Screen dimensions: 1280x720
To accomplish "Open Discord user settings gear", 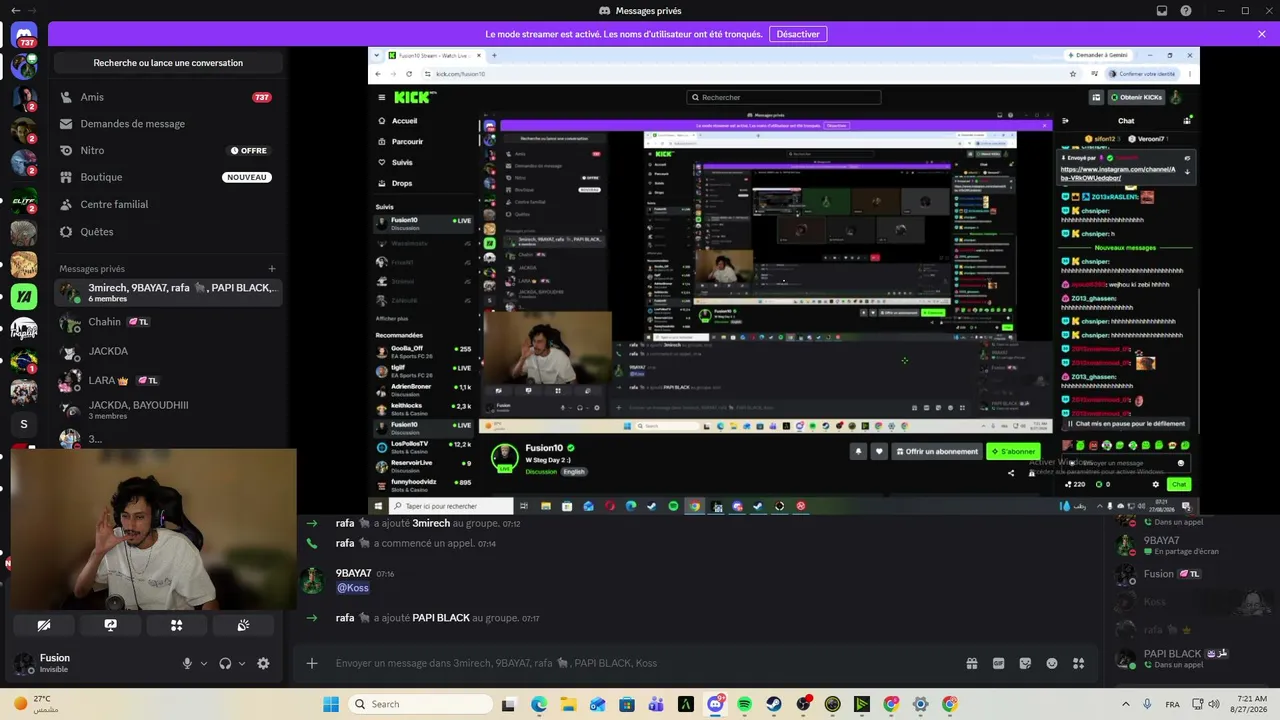I will 263,663.
